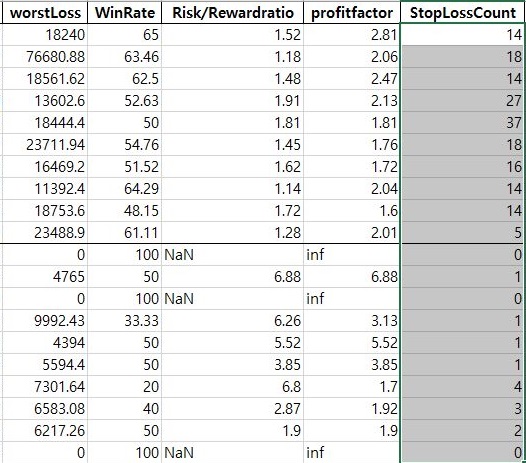The width and height of the screenshot is (526, 463).
Task: Click worstLoss cell 4394
Action: pos(45,343)
